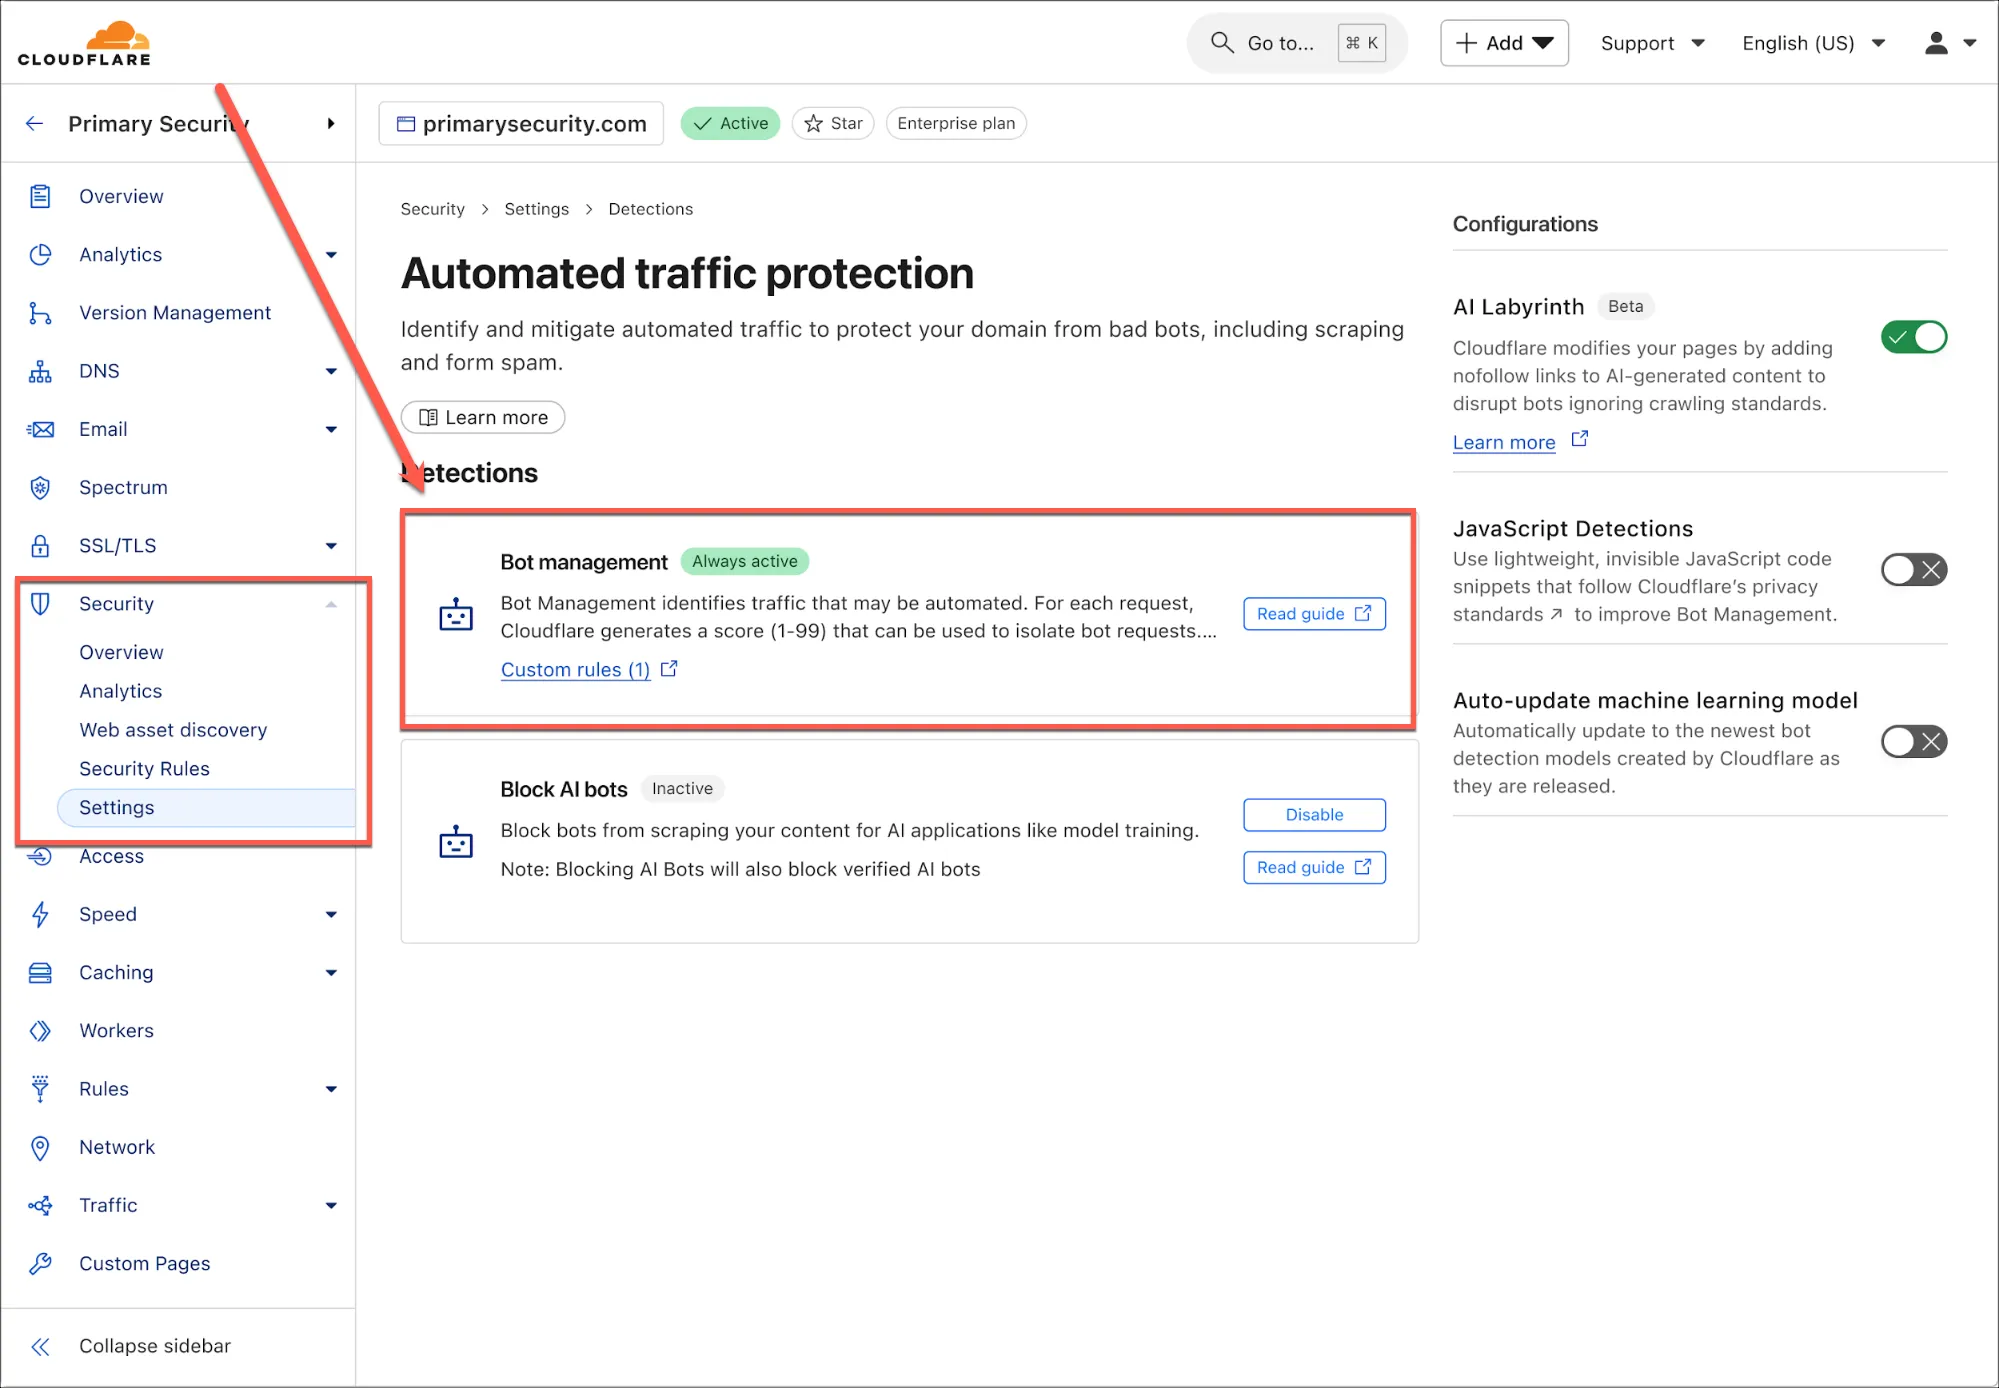The image size is (1999, 1388).
Task: Click the Network location pin icon
Action: tap(40, 1147)
